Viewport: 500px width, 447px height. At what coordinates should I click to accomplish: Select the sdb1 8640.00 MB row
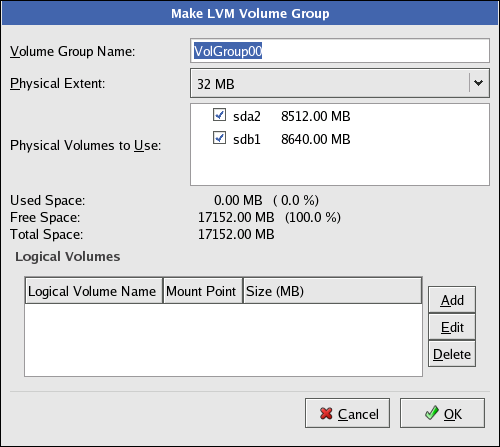(x=340, y=139)
